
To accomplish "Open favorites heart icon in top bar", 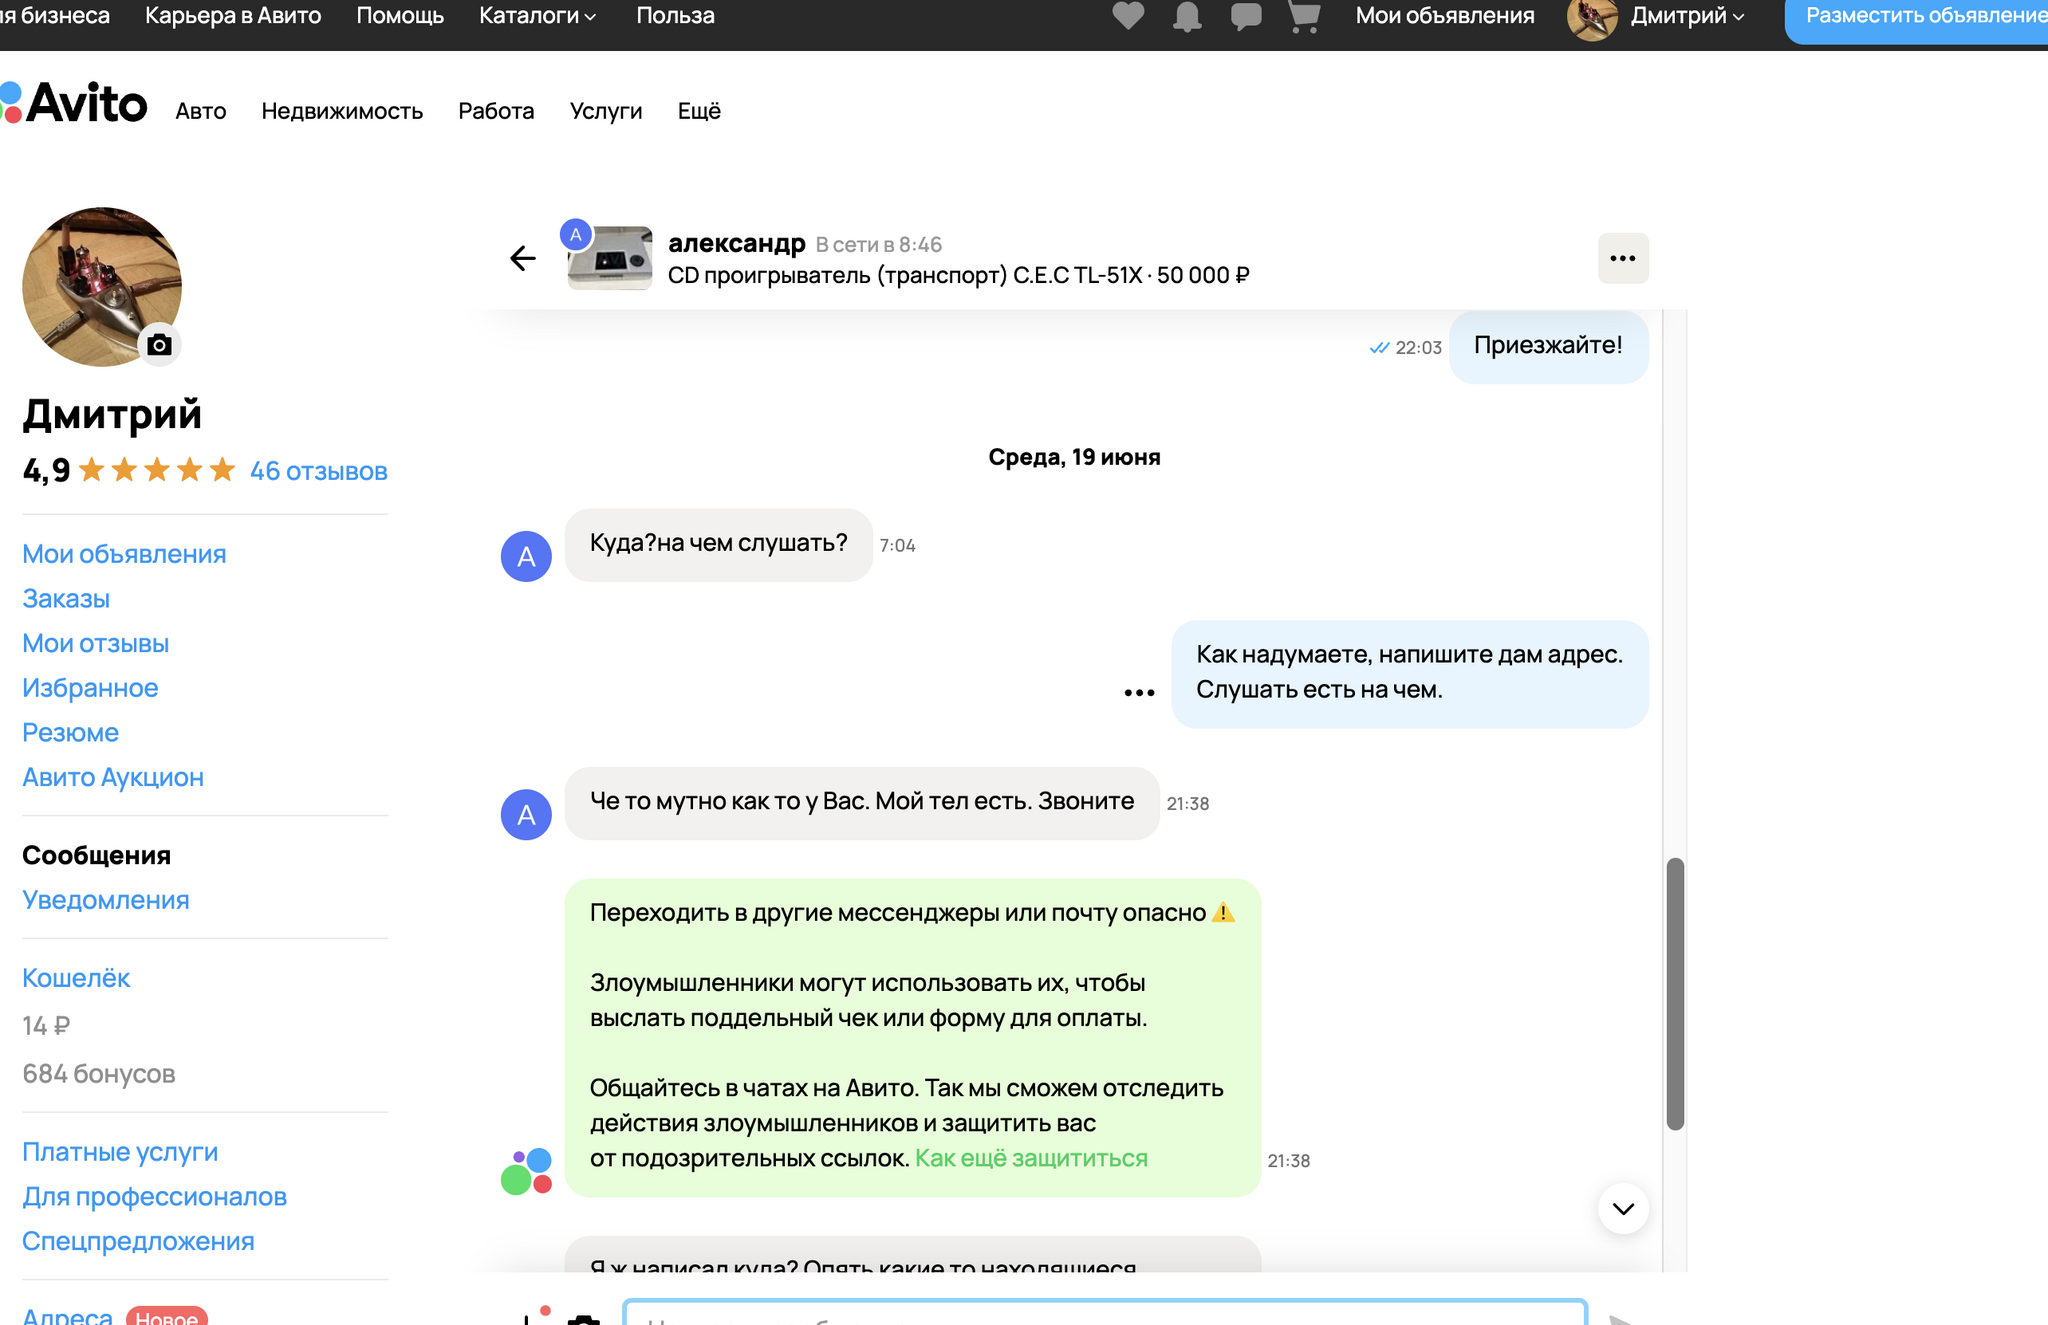I will pos(1128,16).
